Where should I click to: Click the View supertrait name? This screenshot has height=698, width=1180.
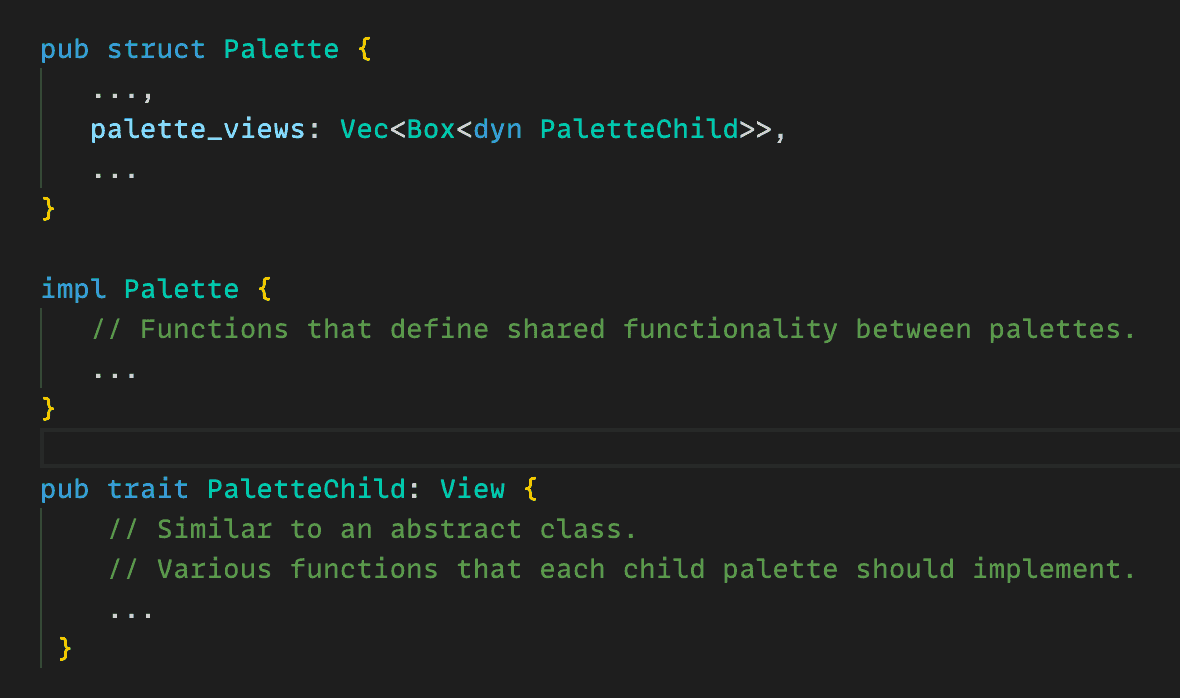point(473,489)
